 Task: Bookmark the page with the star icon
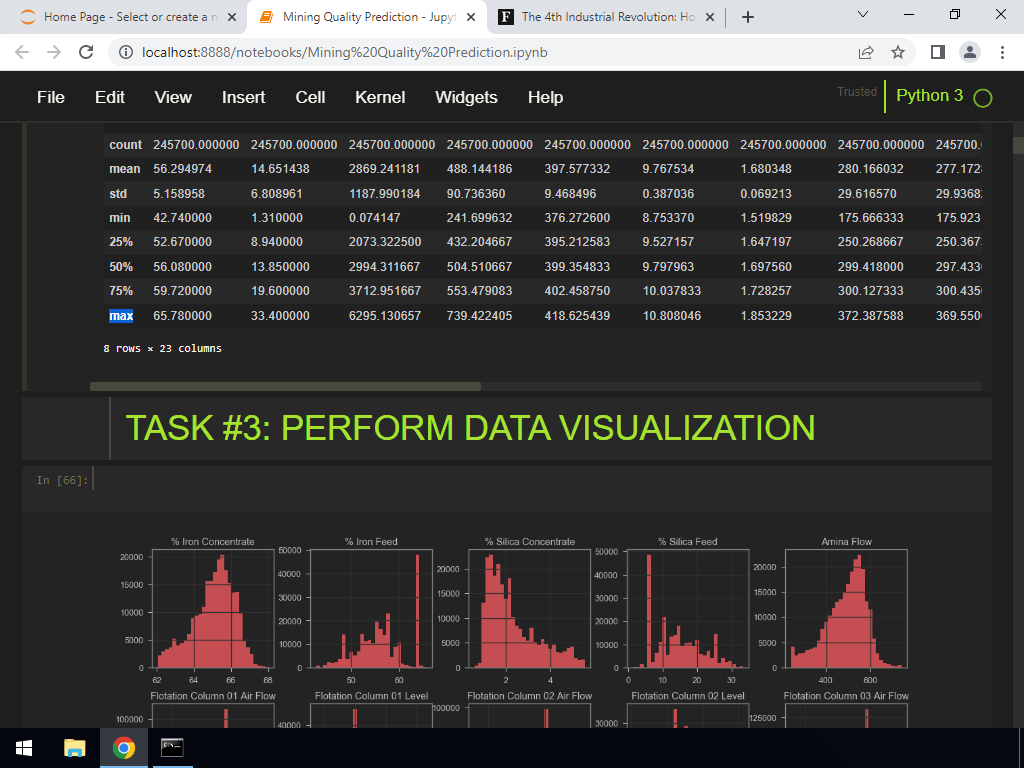tap(897, 52)
